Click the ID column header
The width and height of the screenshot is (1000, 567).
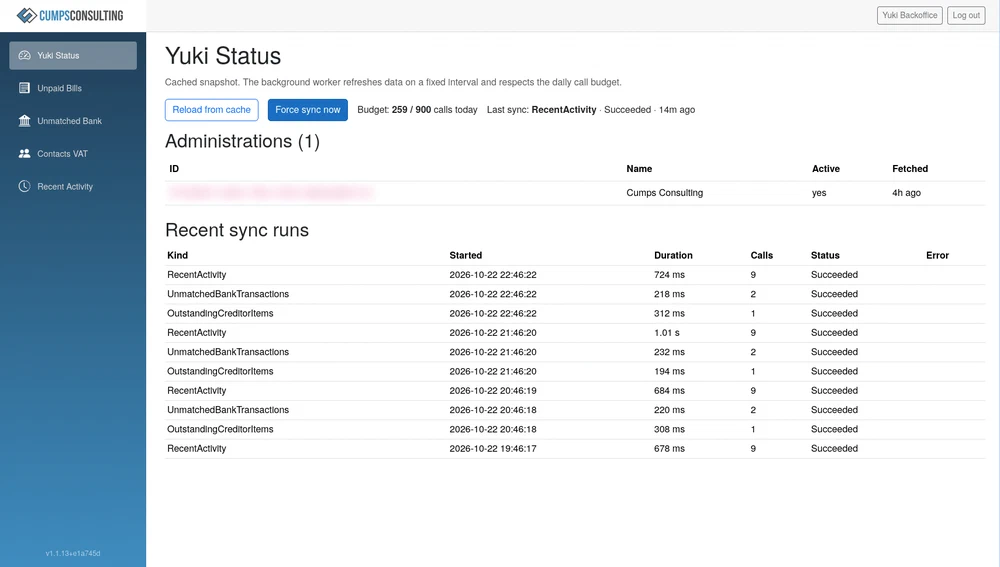174,169
